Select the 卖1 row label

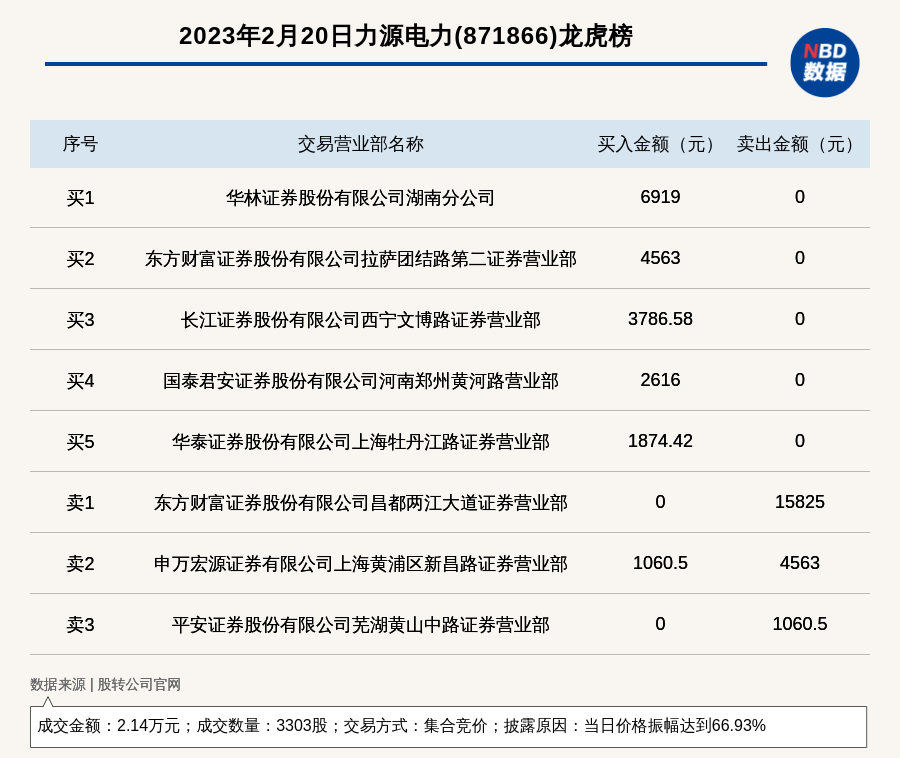click(80, 503)
